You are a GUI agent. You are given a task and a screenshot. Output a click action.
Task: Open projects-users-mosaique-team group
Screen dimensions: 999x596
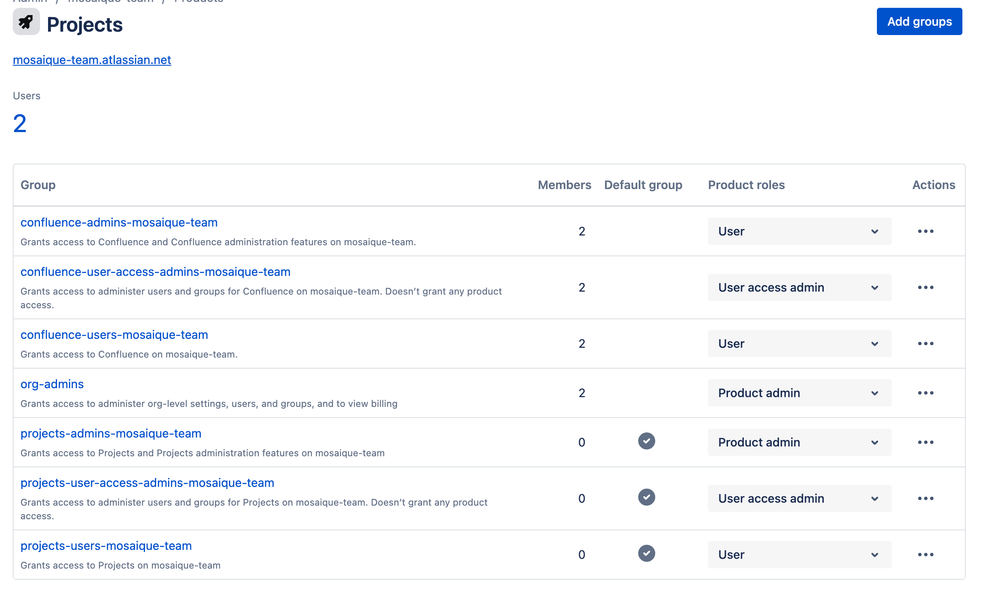pos(106,546)
